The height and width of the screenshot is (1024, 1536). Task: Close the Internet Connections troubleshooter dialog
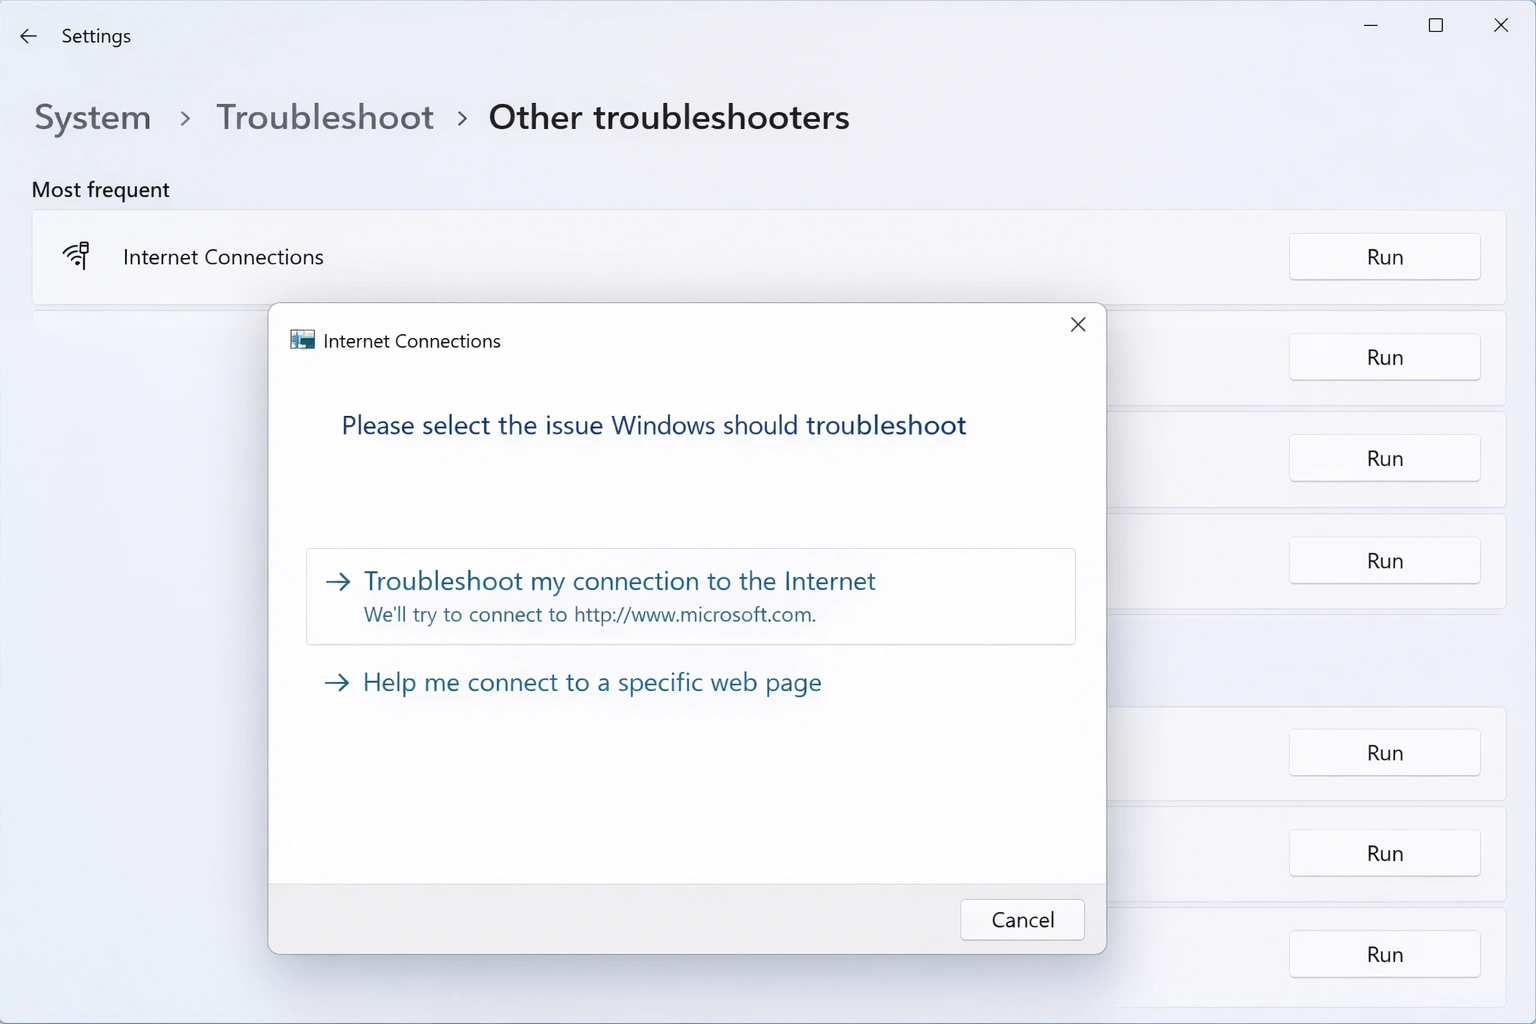click(x=1077, y=324)
